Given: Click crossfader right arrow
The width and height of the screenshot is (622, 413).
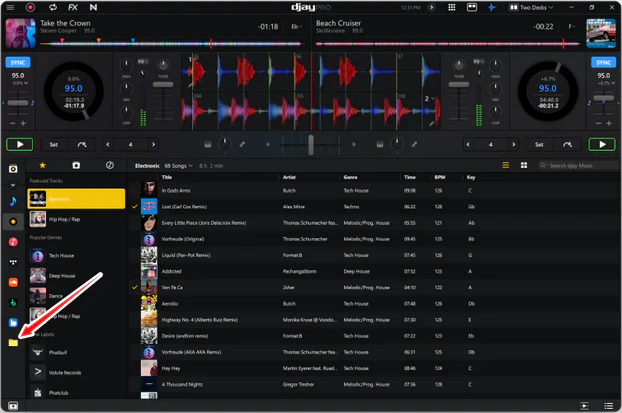Looking at the screenshot, I should coord(354,144).
